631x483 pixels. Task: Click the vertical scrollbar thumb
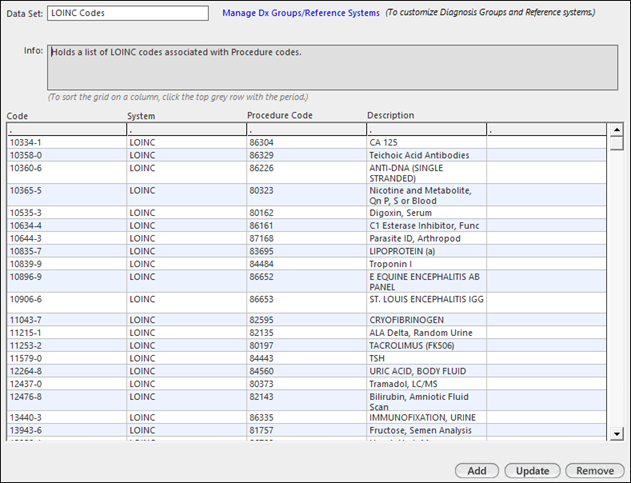(x=617, y=144)
